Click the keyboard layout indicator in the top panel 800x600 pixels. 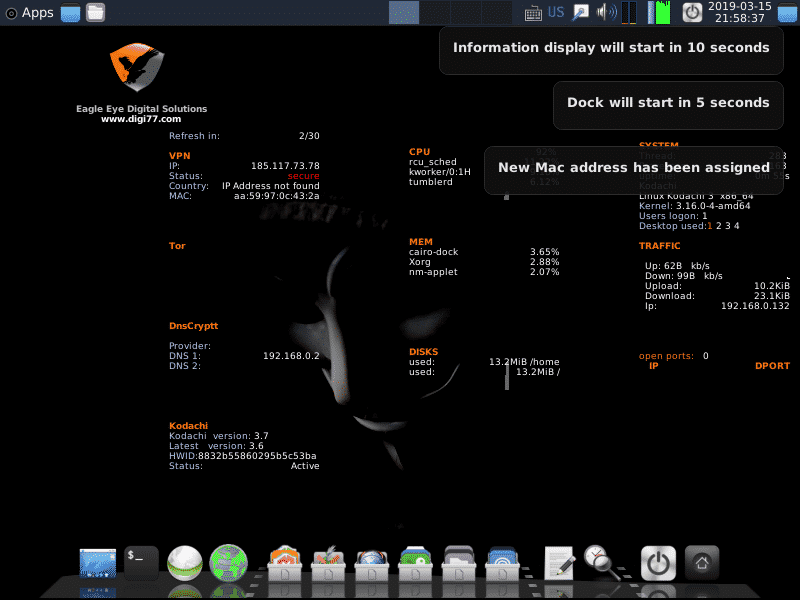click(532, 13)
